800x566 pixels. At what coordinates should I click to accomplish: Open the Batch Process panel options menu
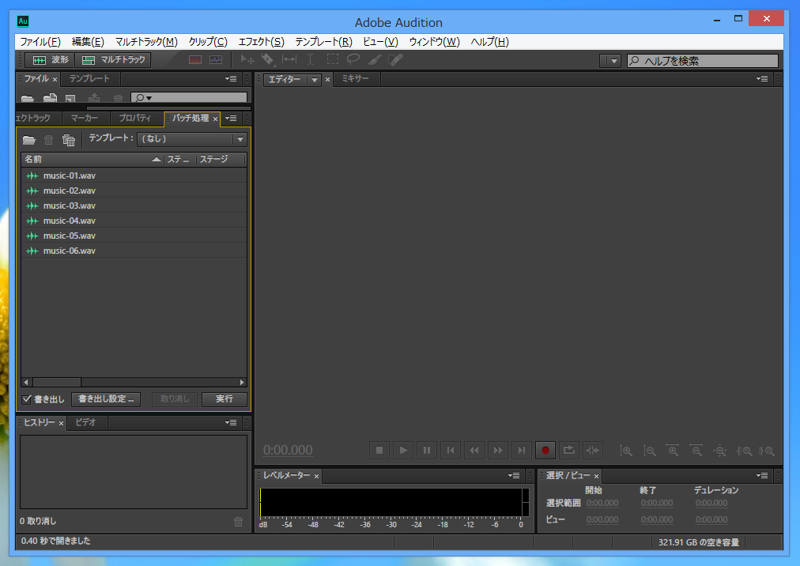tap(231, 118)
